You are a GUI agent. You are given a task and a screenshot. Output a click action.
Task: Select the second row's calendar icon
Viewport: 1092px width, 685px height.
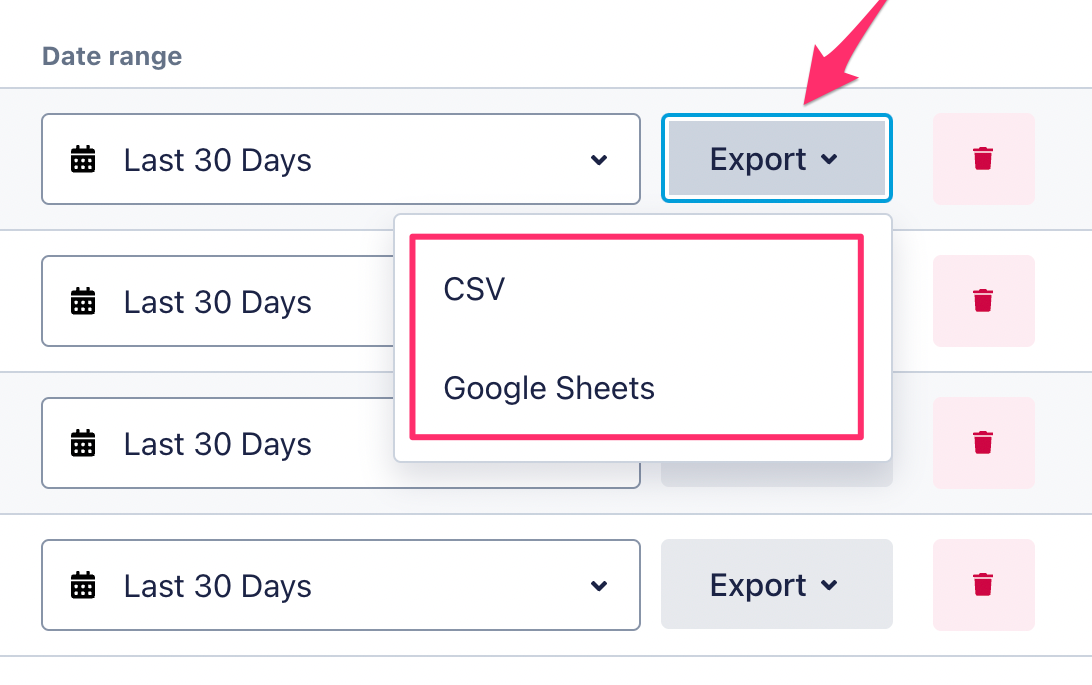coord(84,302)
